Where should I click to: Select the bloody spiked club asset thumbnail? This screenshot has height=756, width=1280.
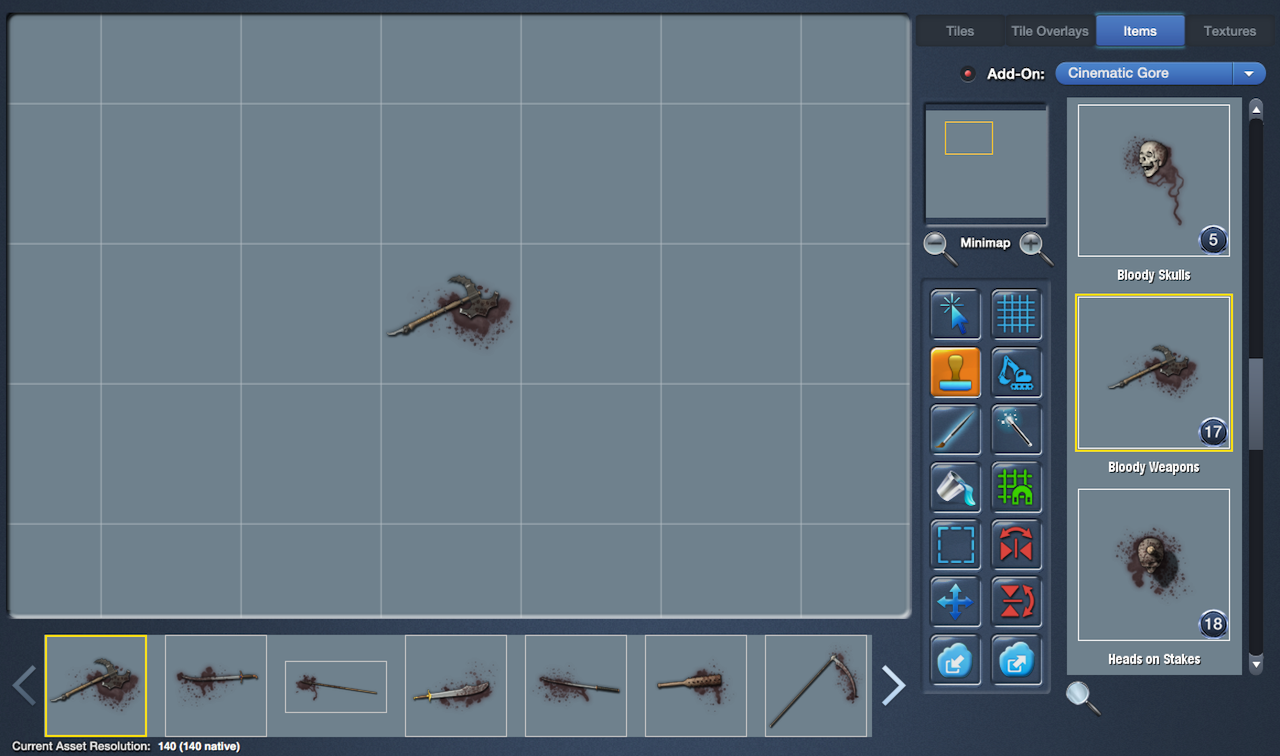696,686
